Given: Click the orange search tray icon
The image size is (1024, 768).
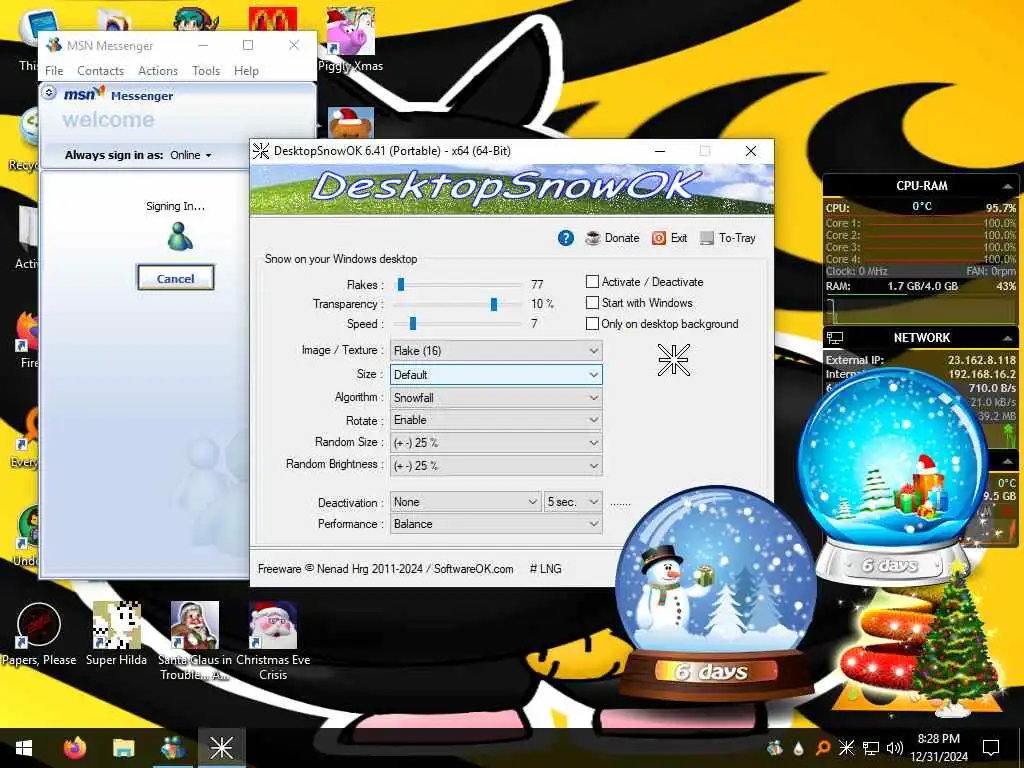Looking at the screenshot, I should click(x=823, y=748).
